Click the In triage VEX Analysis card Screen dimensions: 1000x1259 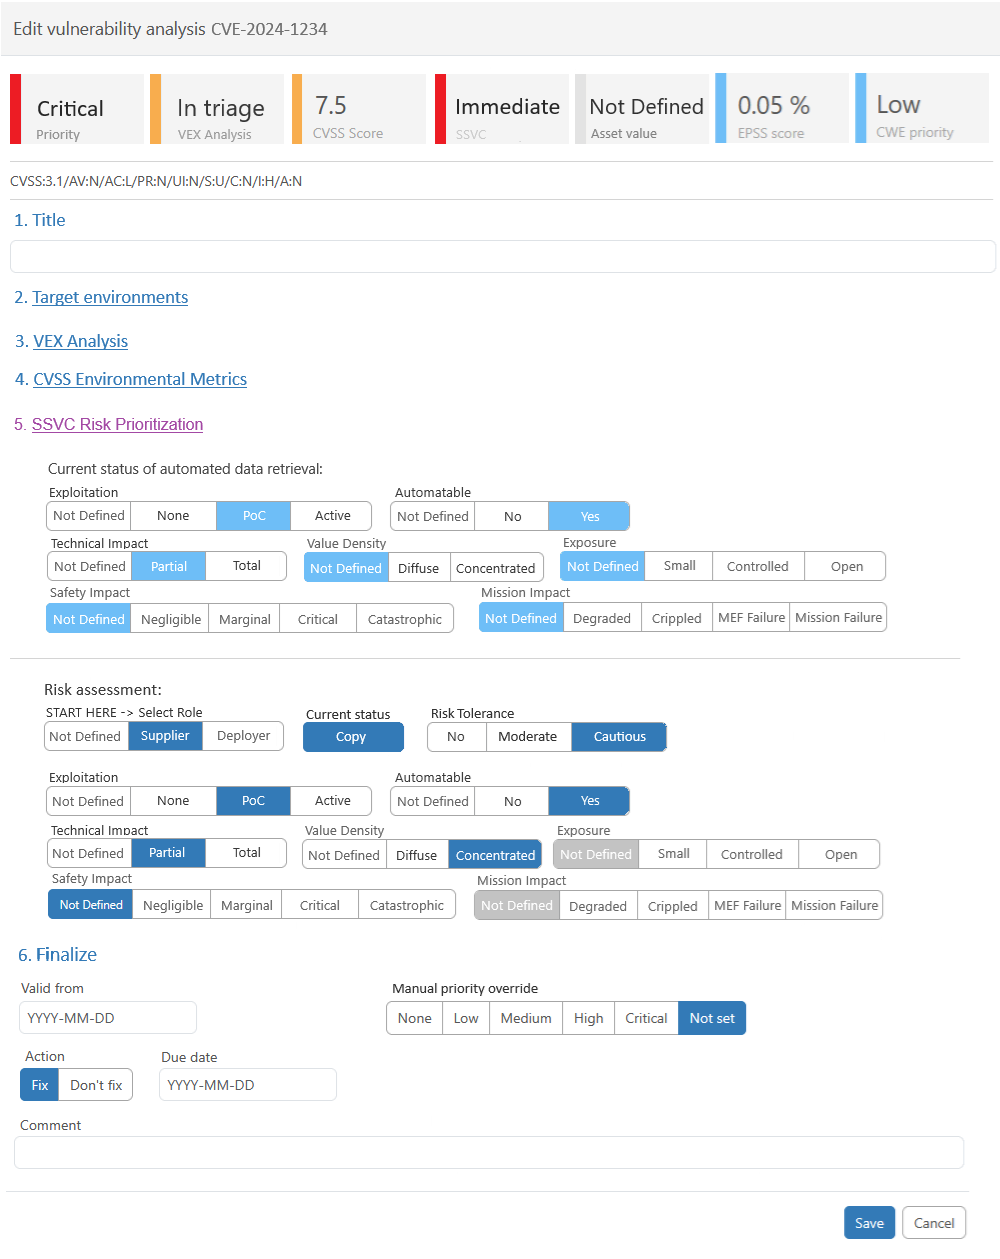click(217, 109)
